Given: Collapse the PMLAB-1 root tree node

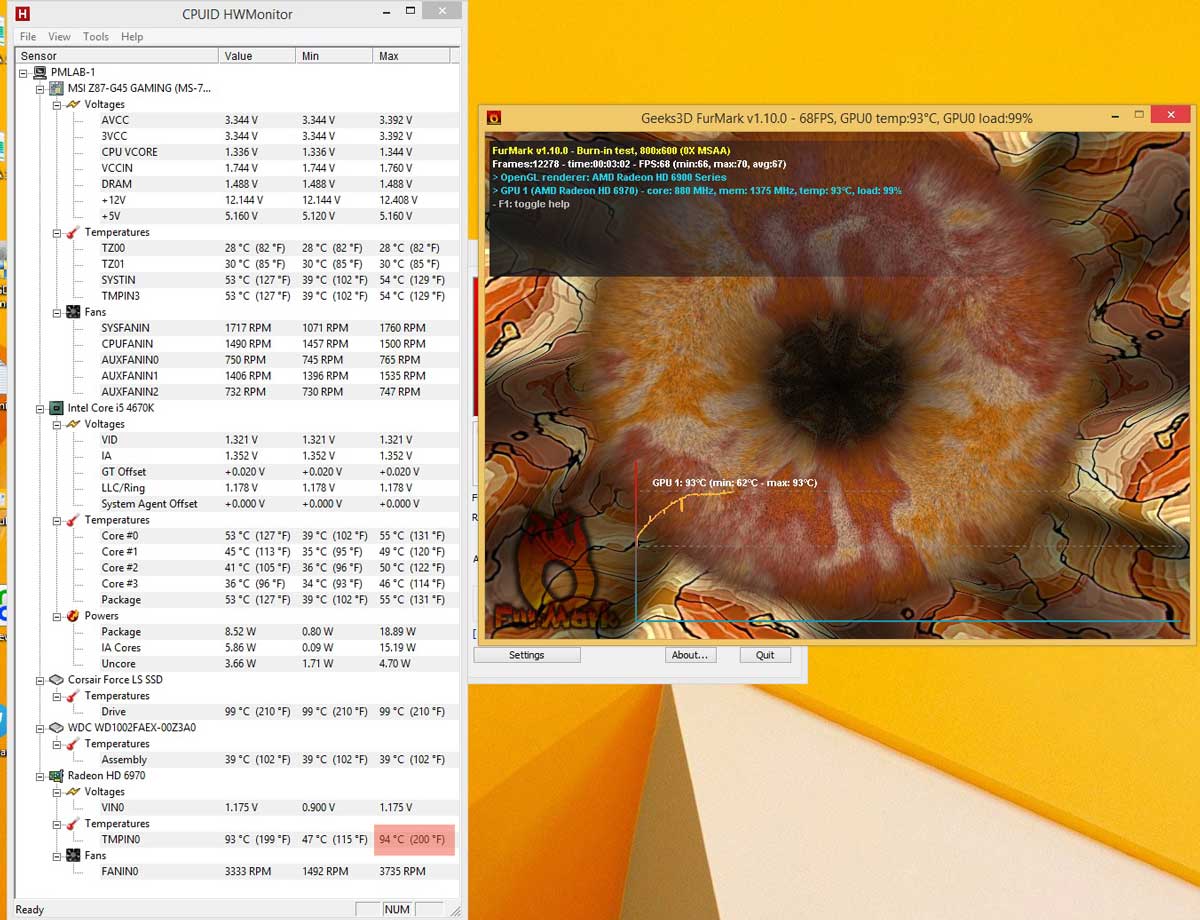Looking at the screenshot, I should click(x=24, y=72).
